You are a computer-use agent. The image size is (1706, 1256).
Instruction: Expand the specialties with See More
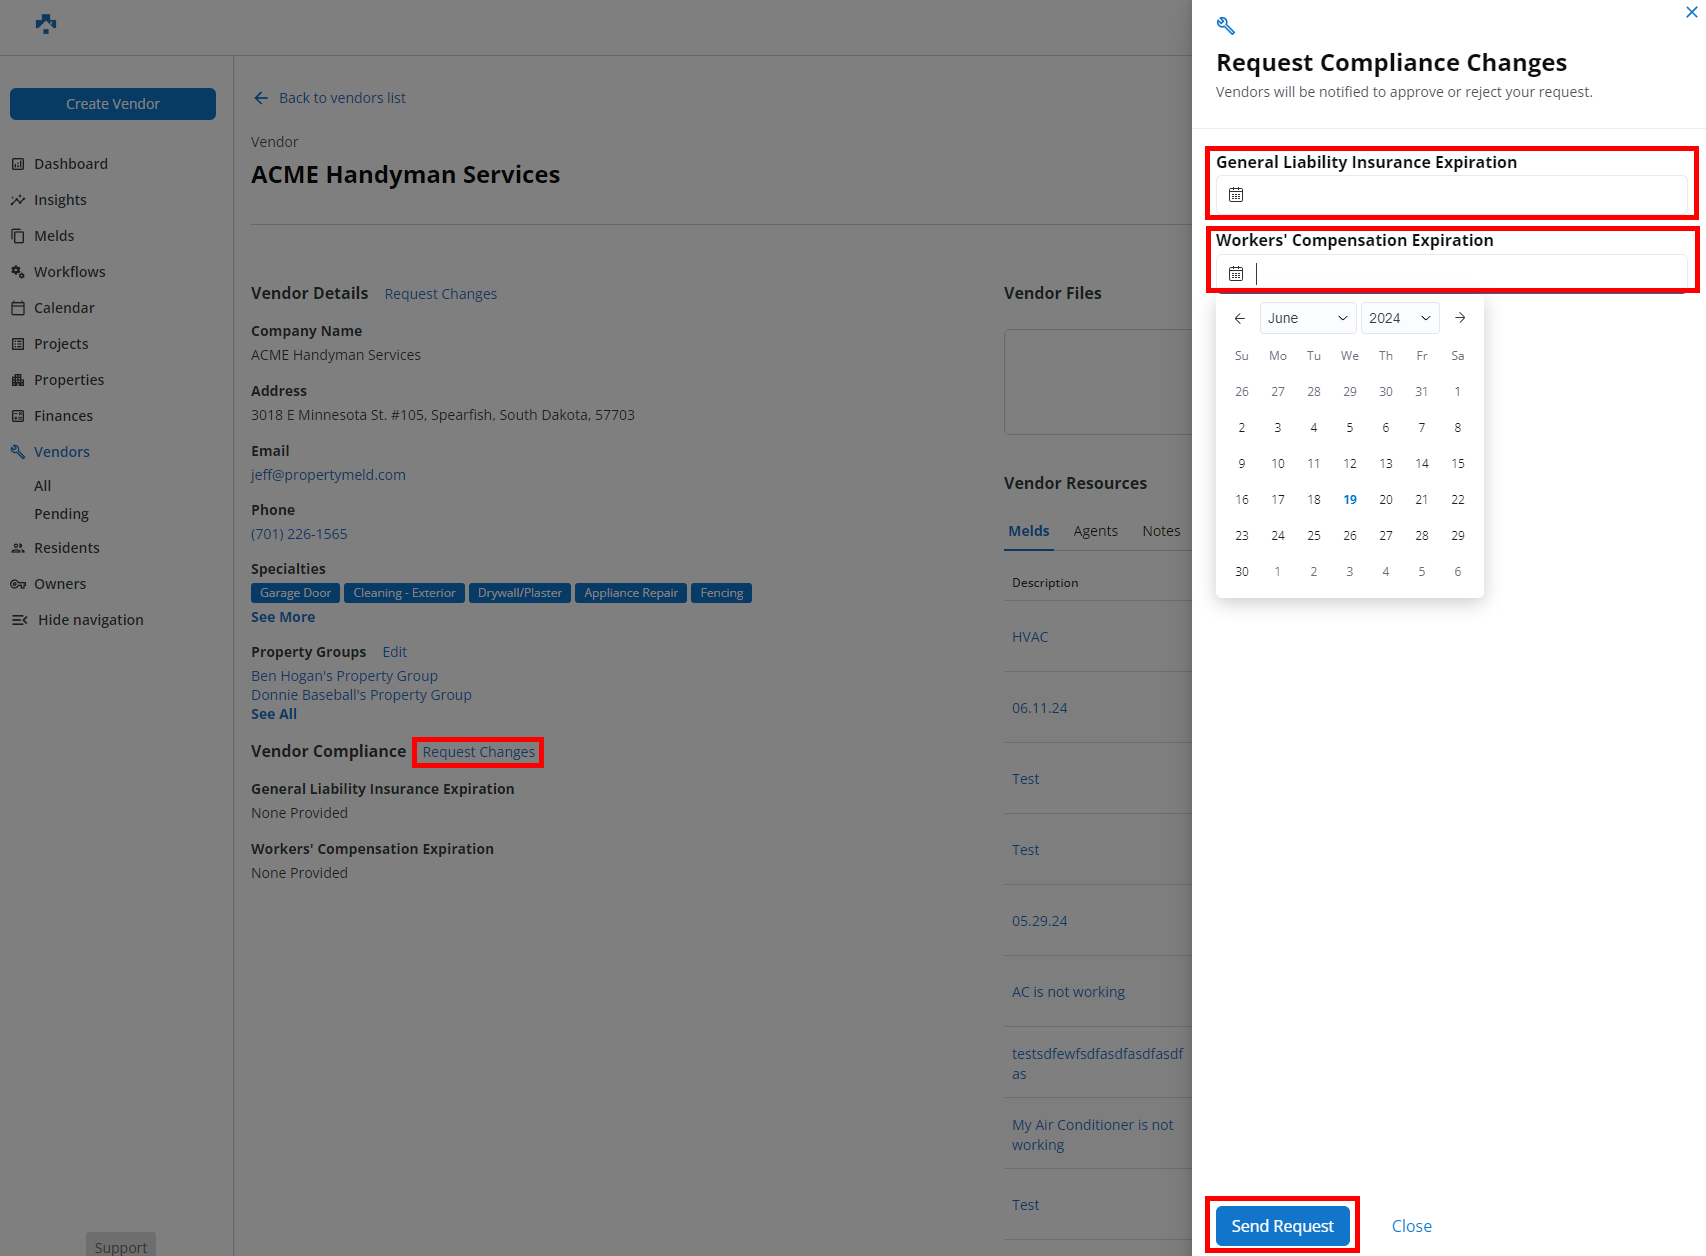tap(283, 617)
